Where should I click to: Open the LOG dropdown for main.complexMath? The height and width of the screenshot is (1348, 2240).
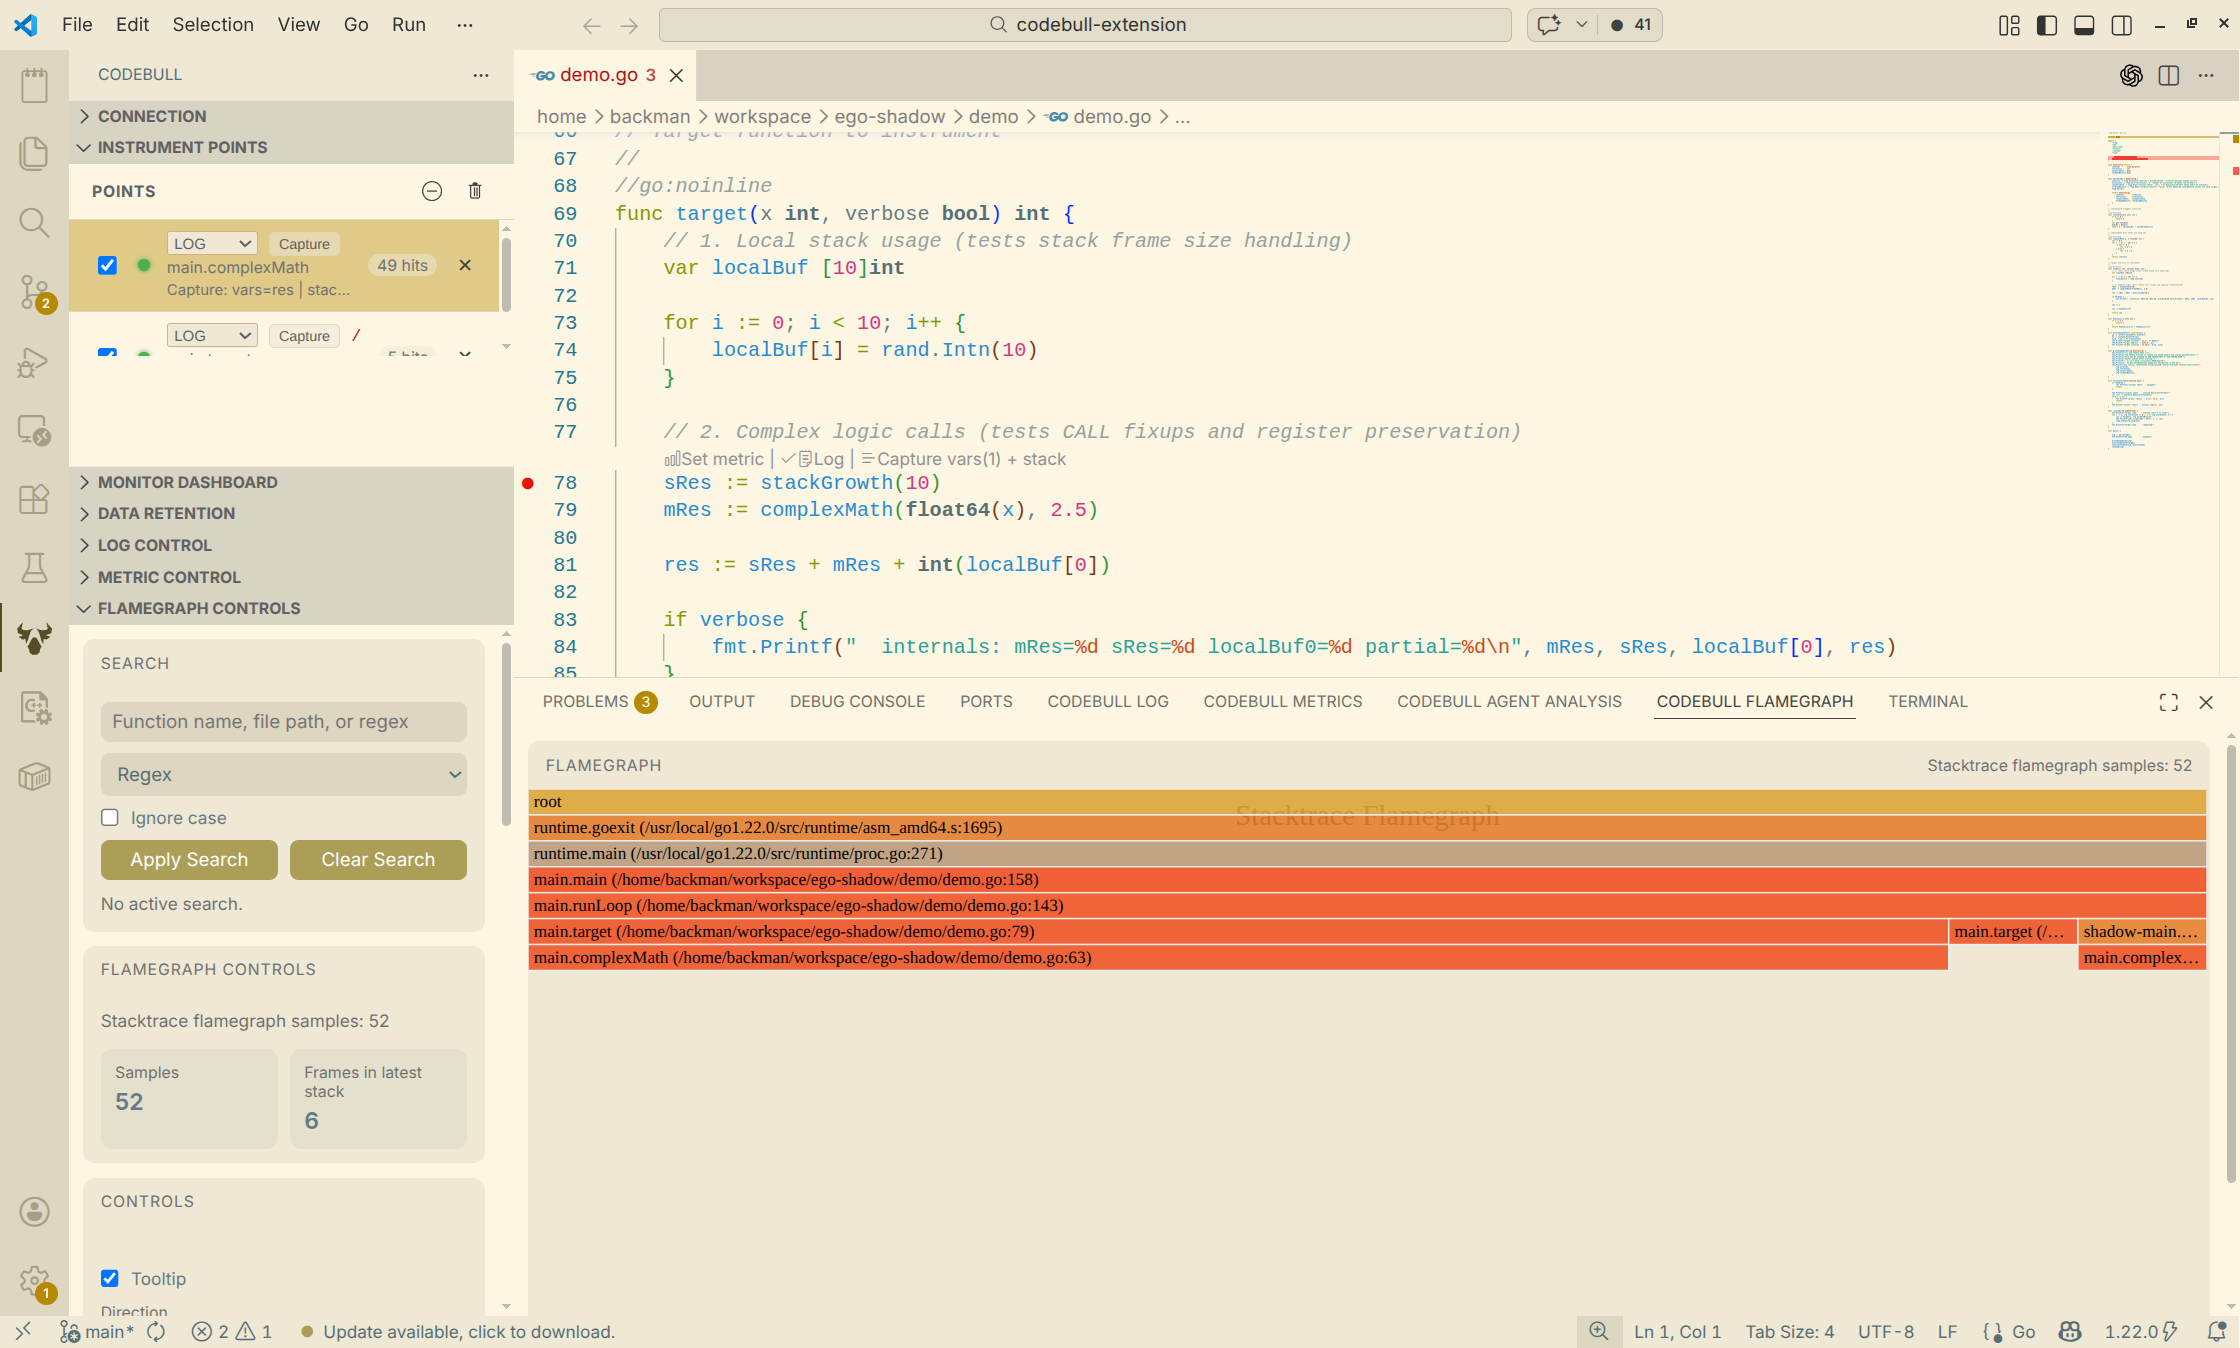[211, 243]
